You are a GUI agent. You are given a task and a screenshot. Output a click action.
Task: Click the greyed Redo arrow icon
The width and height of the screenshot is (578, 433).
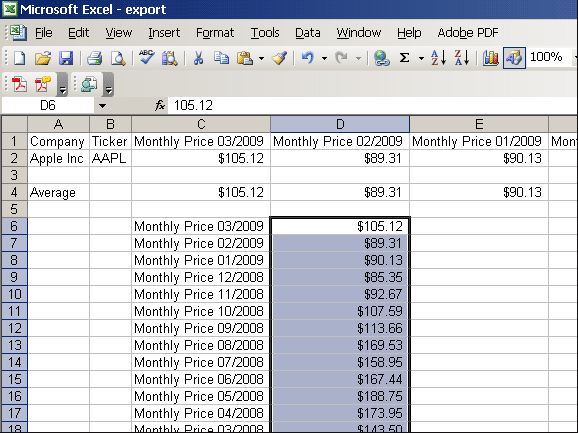341,58
